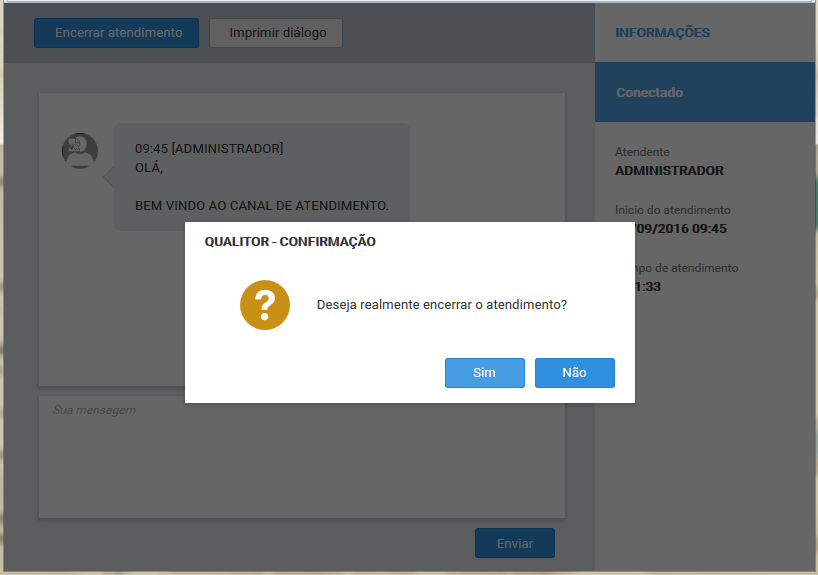This screenshot has height=575, width=818.
Task: Click the Imprimir diálogo button
Action: tap(277, 33)
